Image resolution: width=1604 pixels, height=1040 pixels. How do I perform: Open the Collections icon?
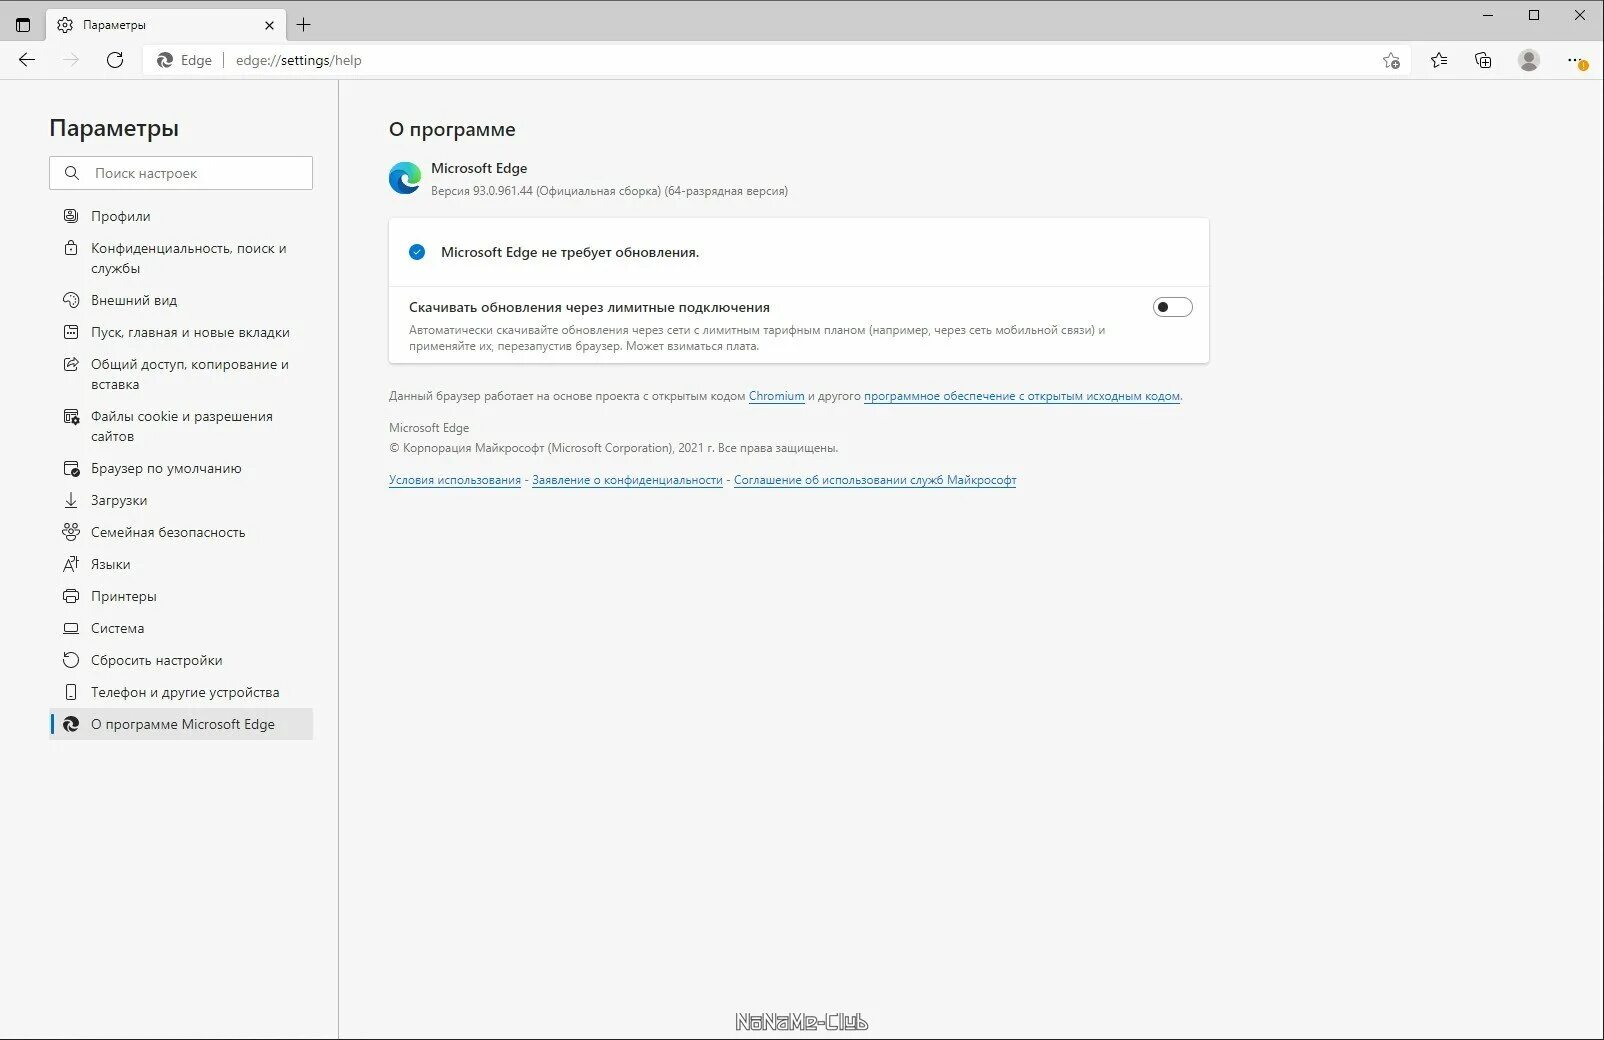[x=1483, y=60]
